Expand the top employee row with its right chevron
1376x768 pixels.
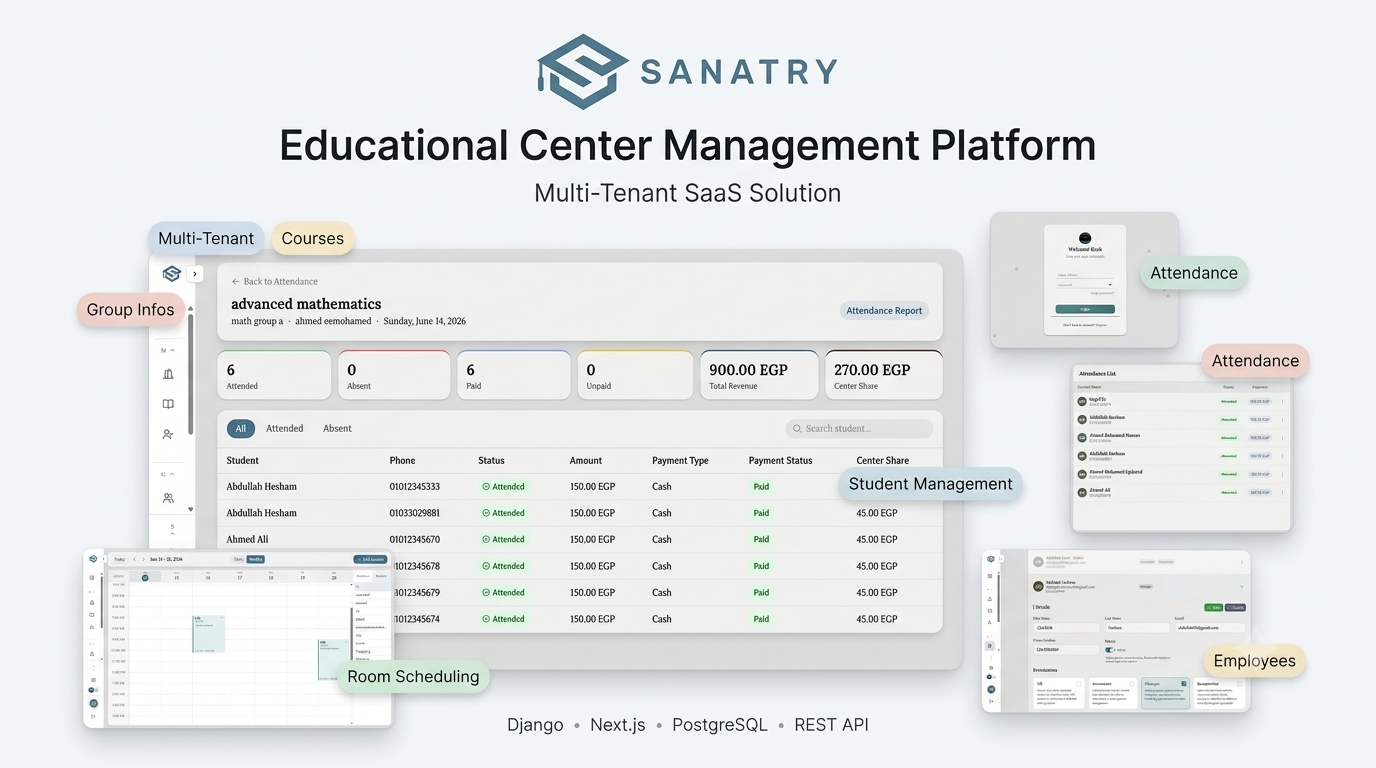[x=1241, y=562]
